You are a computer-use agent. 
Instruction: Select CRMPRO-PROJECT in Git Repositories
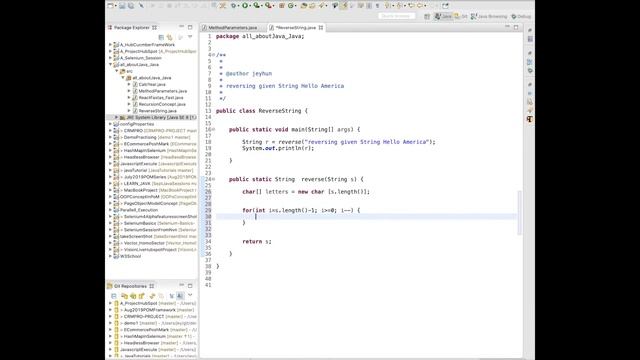tap(144, 317)
